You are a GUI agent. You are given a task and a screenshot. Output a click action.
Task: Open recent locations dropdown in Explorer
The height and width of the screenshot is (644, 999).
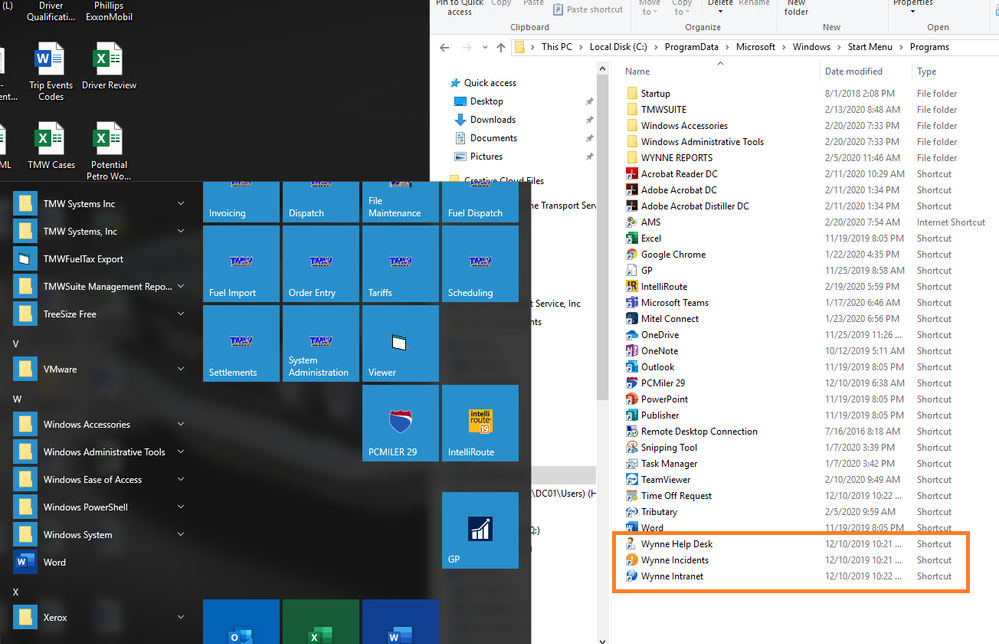[485, 47]
